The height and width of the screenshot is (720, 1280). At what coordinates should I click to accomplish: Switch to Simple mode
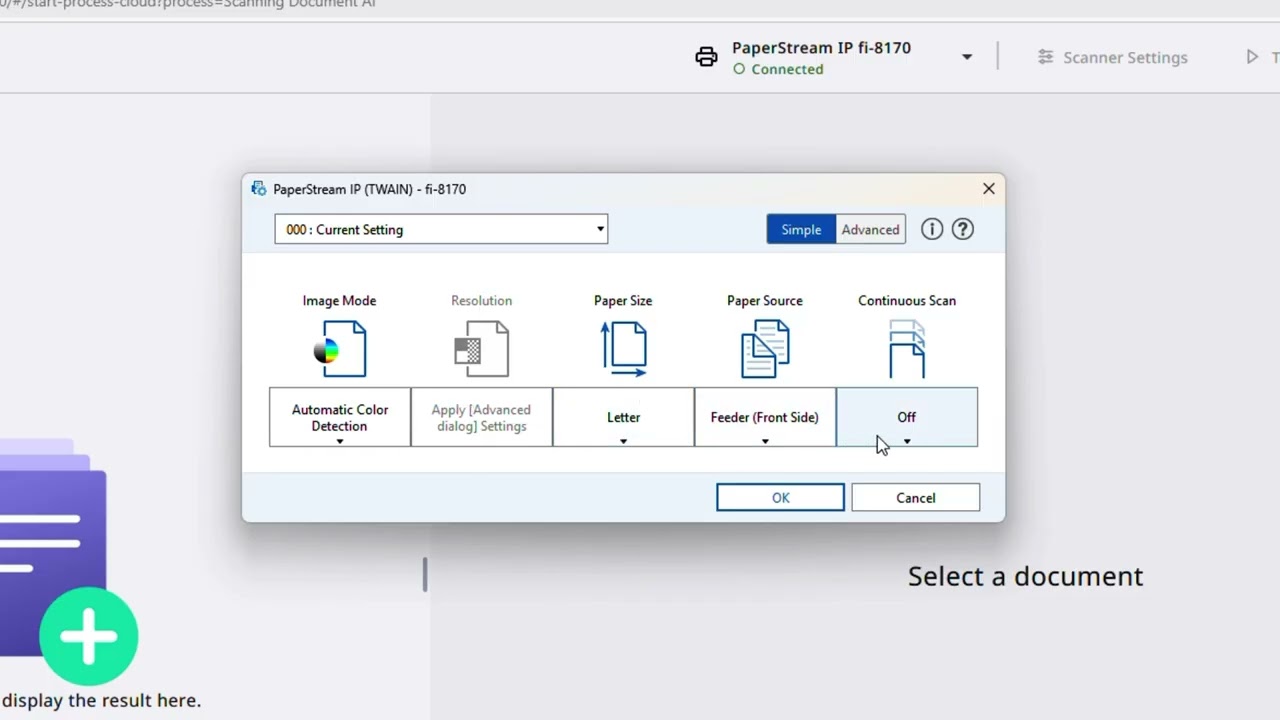801,229
